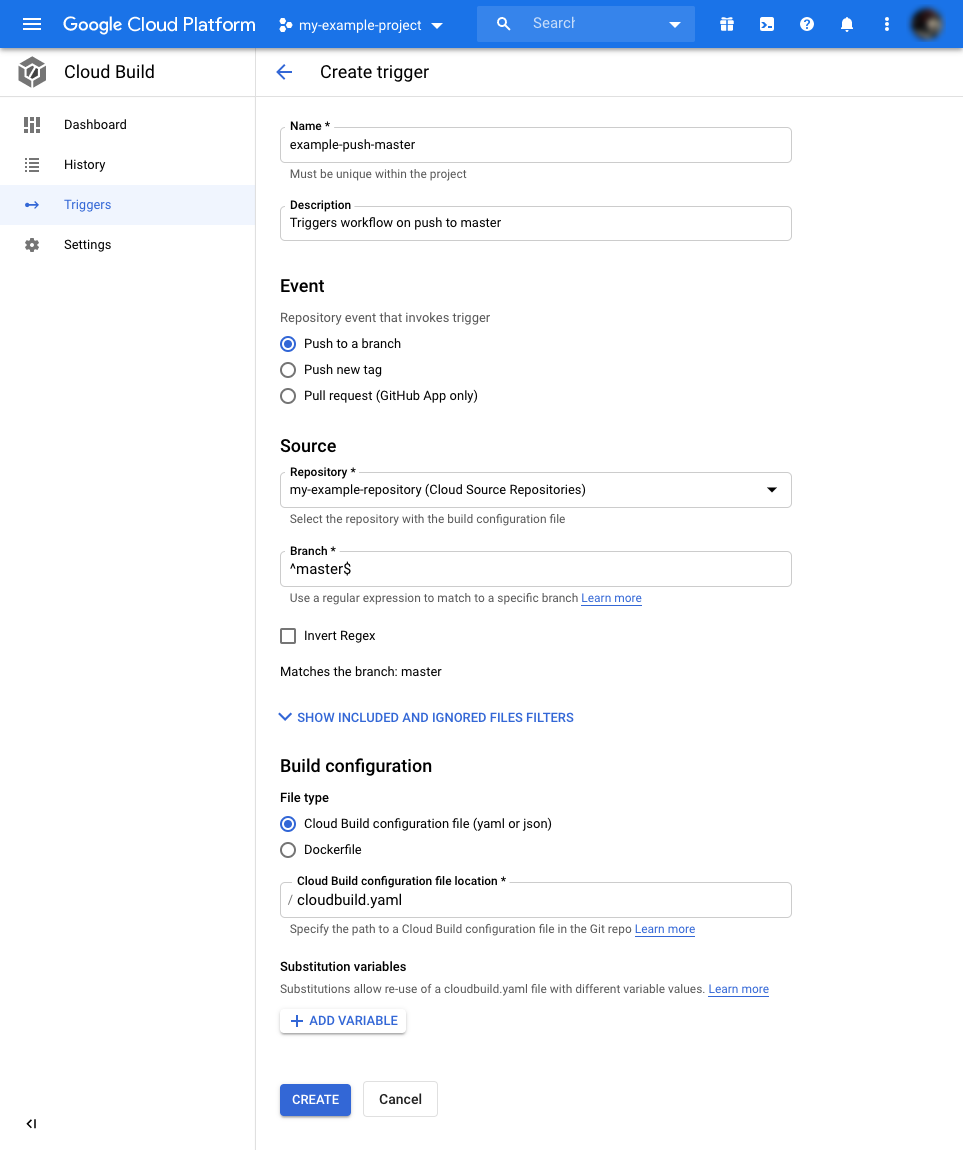
Task: Click the plus icon on Add Variable
Action: coord(296,1021)
